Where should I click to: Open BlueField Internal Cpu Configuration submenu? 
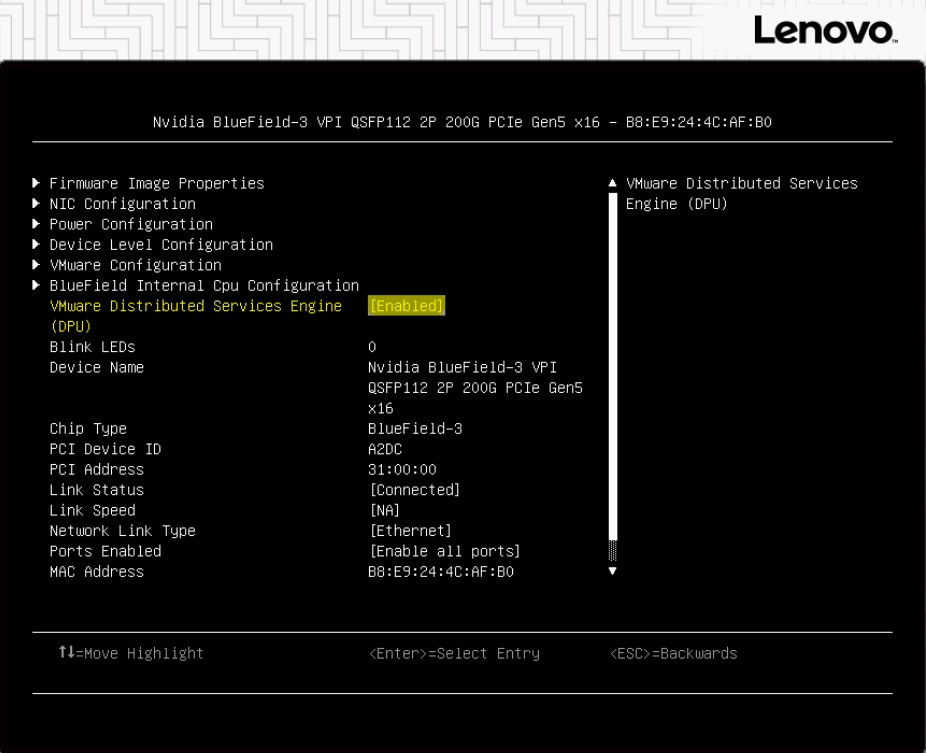pos(204,286)
